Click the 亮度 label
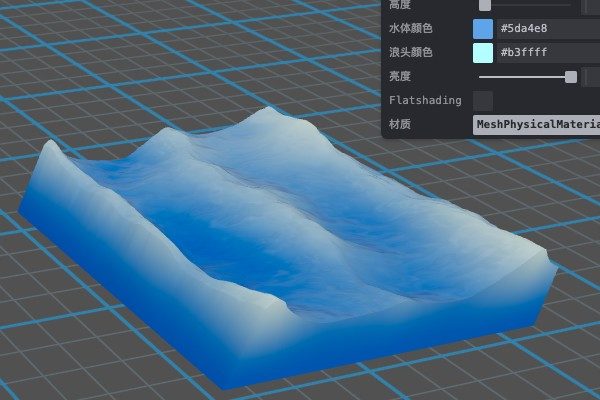This screenshot has width=600, height=400. [x=400, y=77]
